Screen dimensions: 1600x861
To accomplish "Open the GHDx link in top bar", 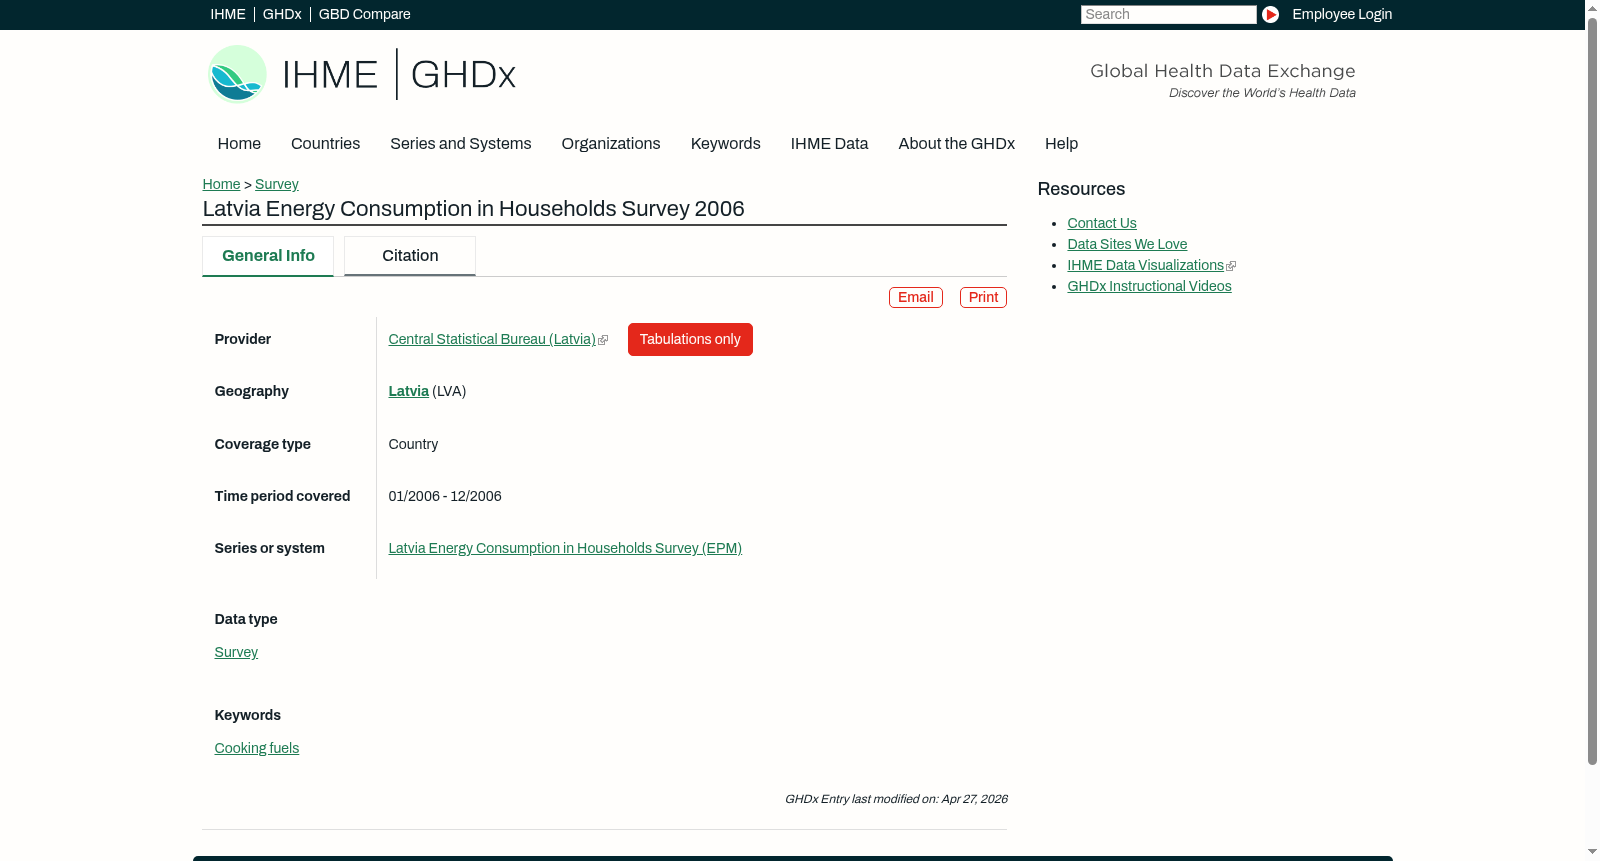I will pos(282,14).
